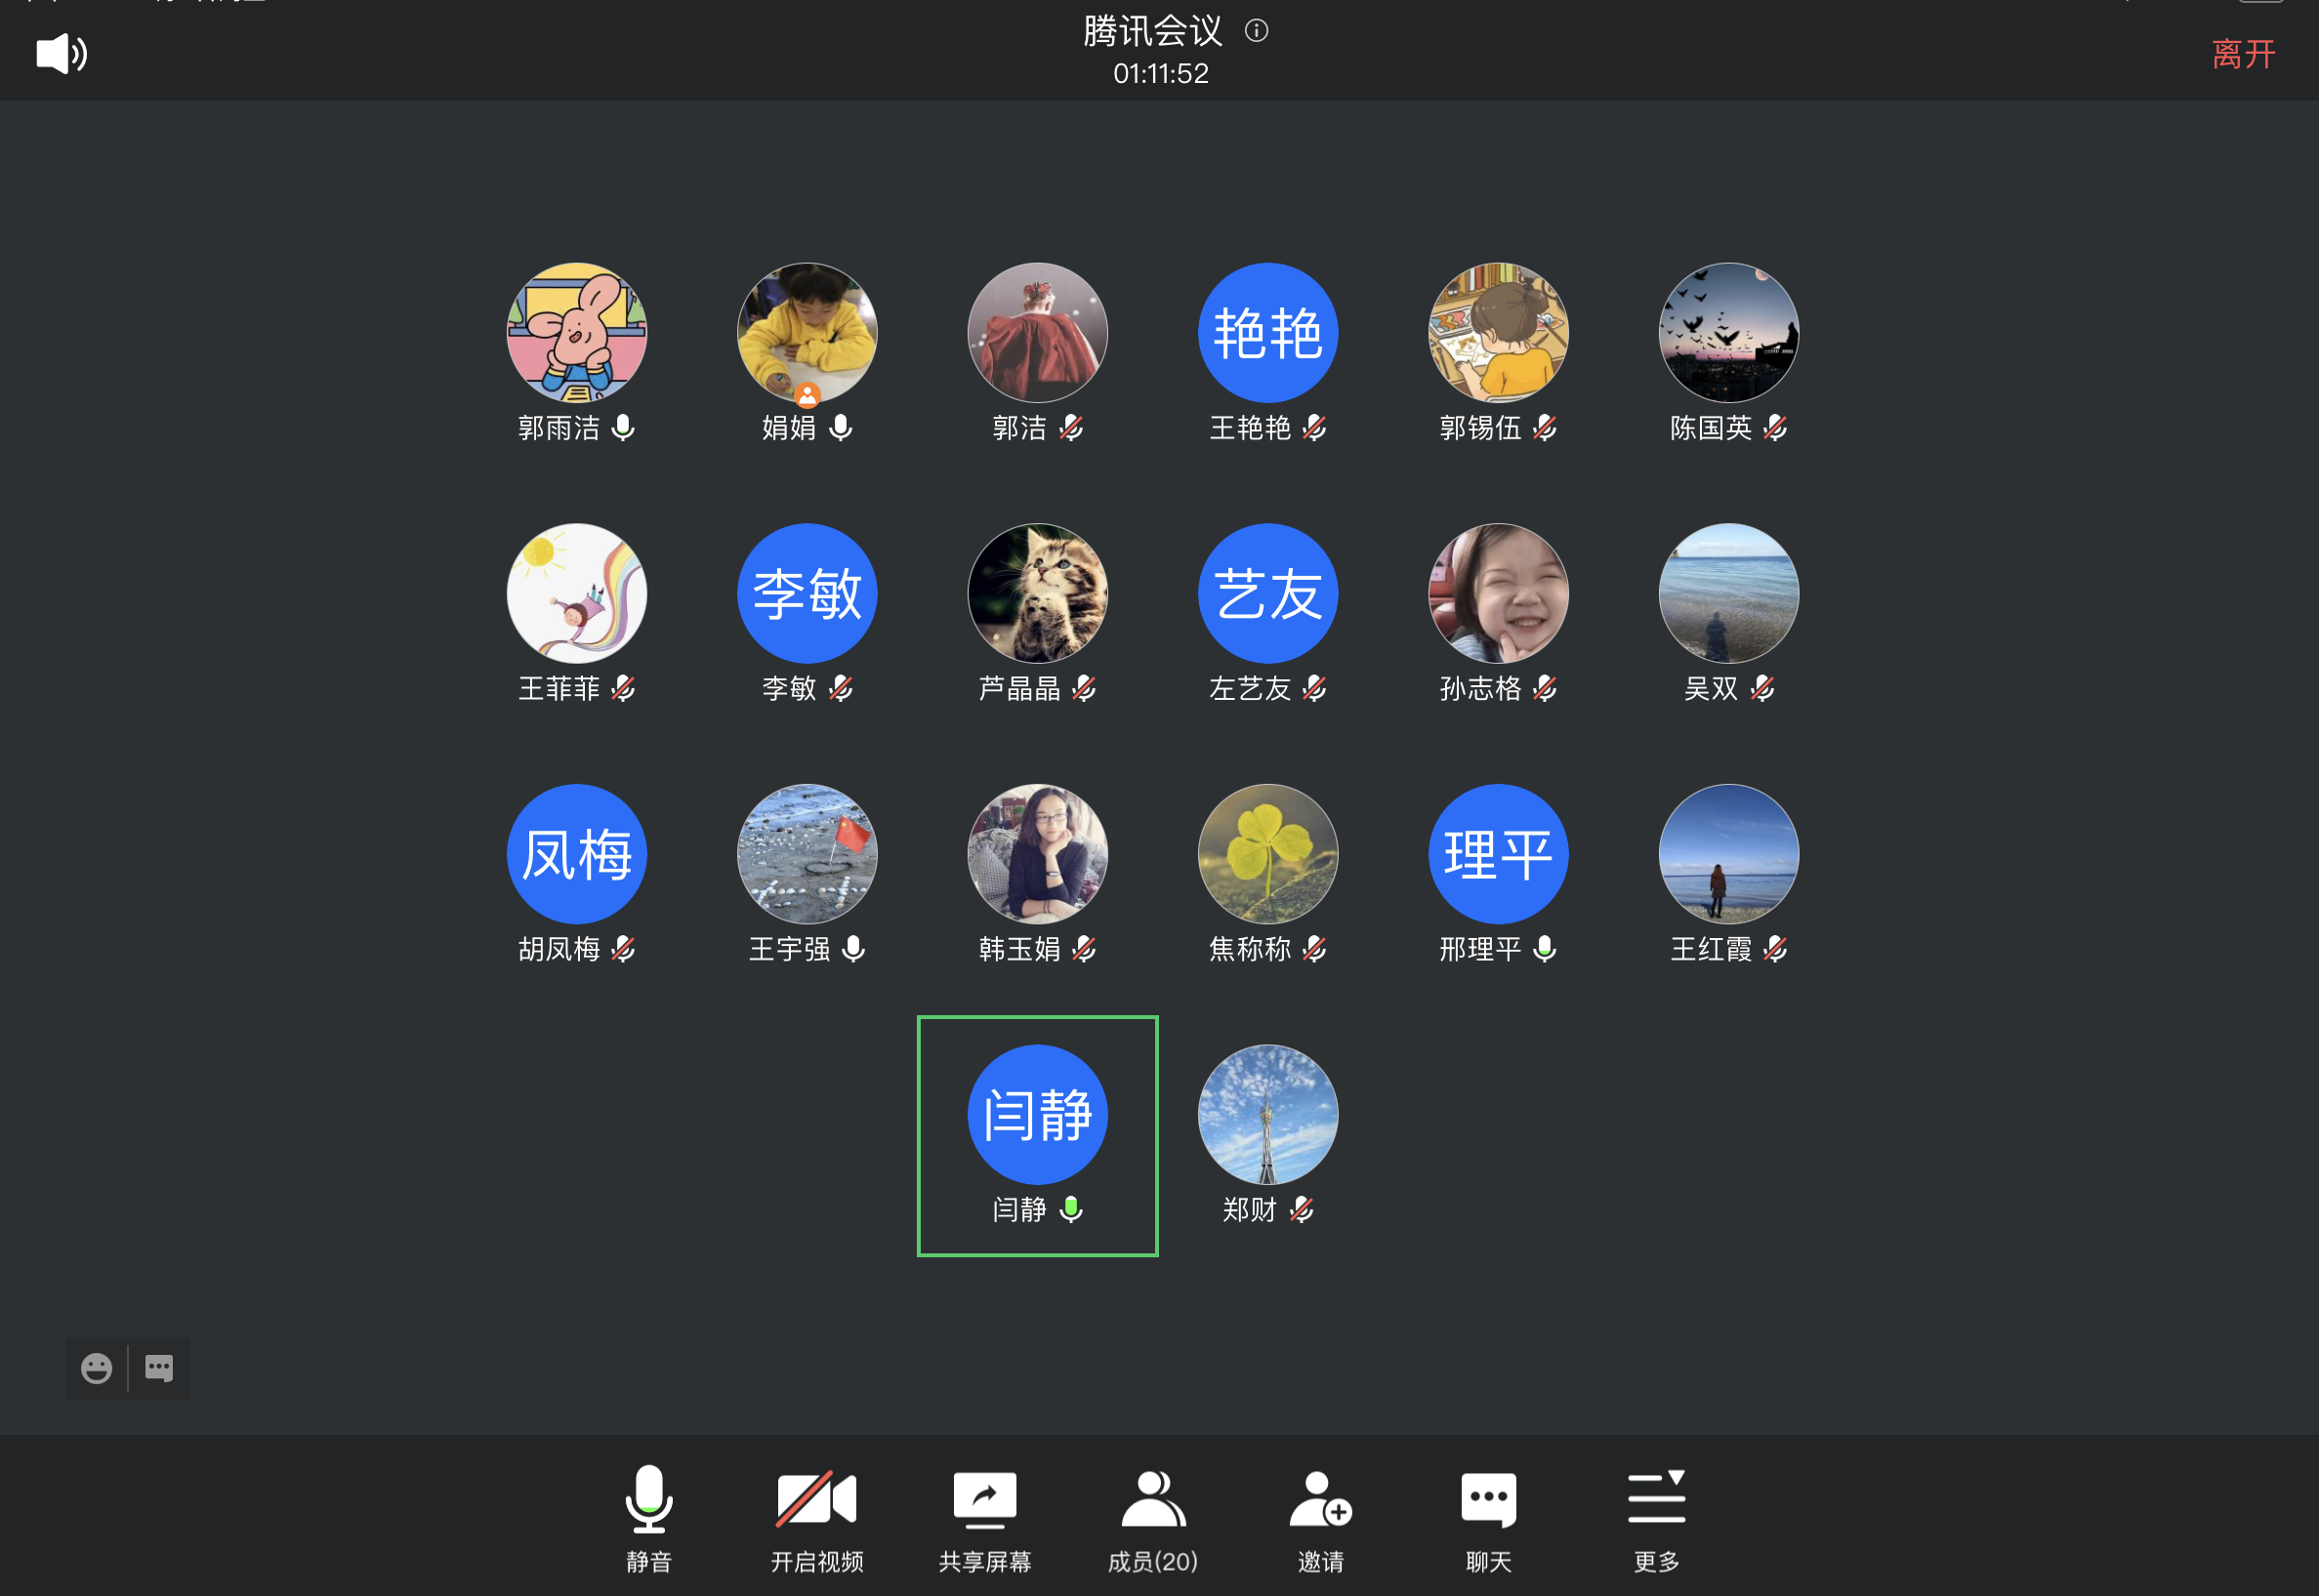
Task: Click 闫静's green microphone indicator
Action: click(1071, 1209)
